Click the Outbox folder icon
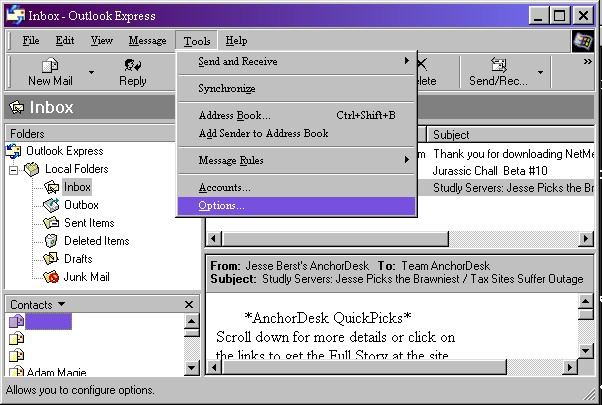This screenshot has width=602, height=405. 51,205
